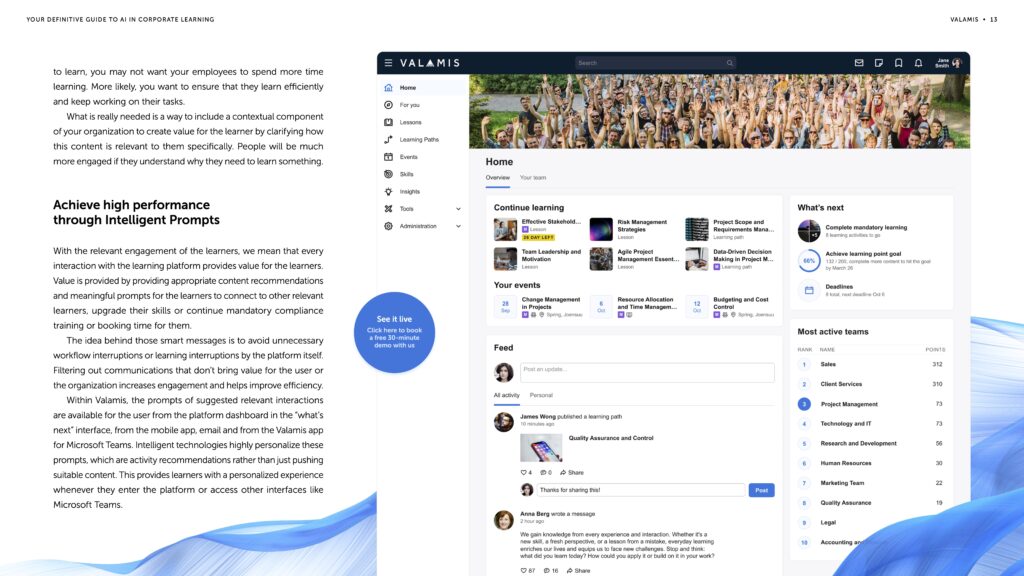
Task: Open Agile Project Management Essentials thumbnail
Action: [601, 259]
